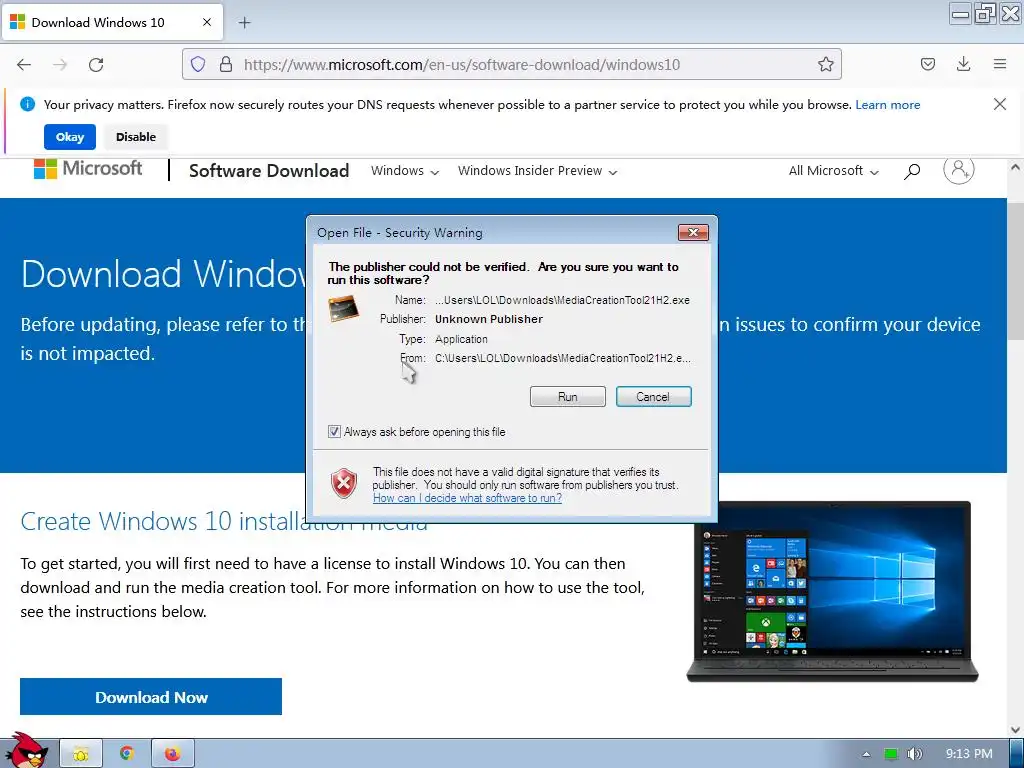Viewport: 1024px width, 768px height.
Task: Click the scrollbar down arrow
Action: [x=1015, y=729]
